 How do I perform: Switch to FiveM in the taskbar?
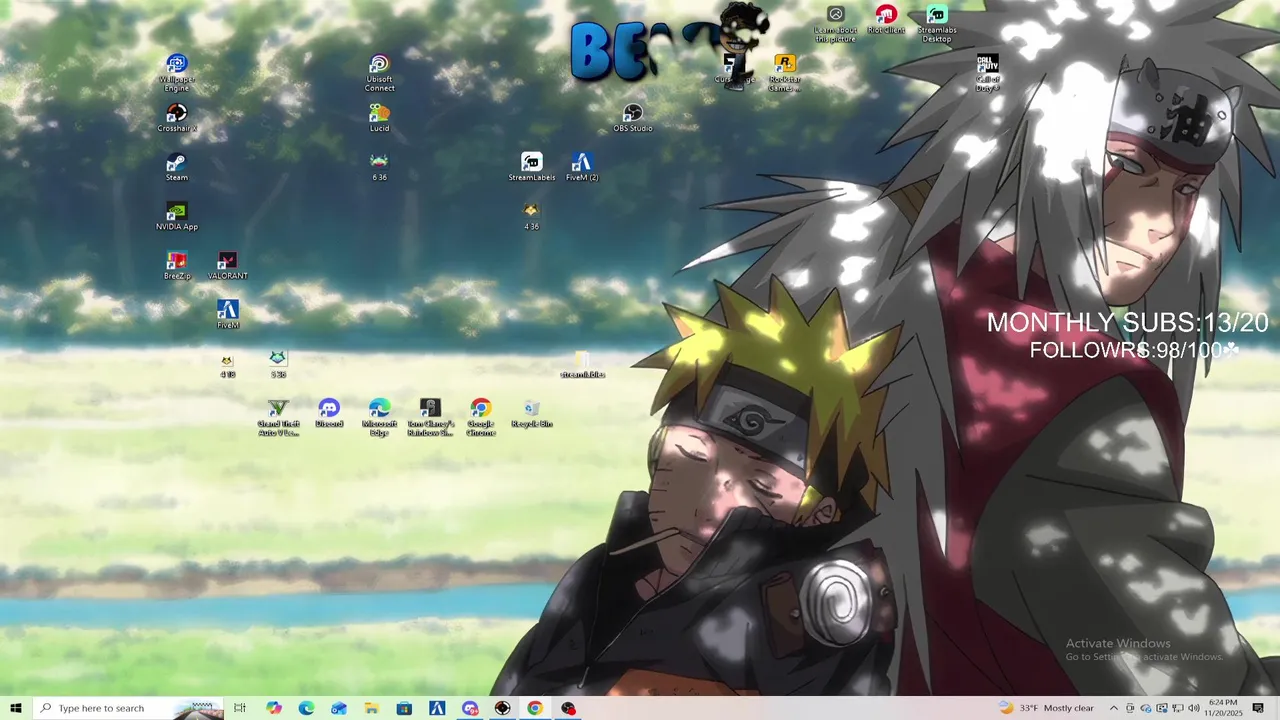437,708
